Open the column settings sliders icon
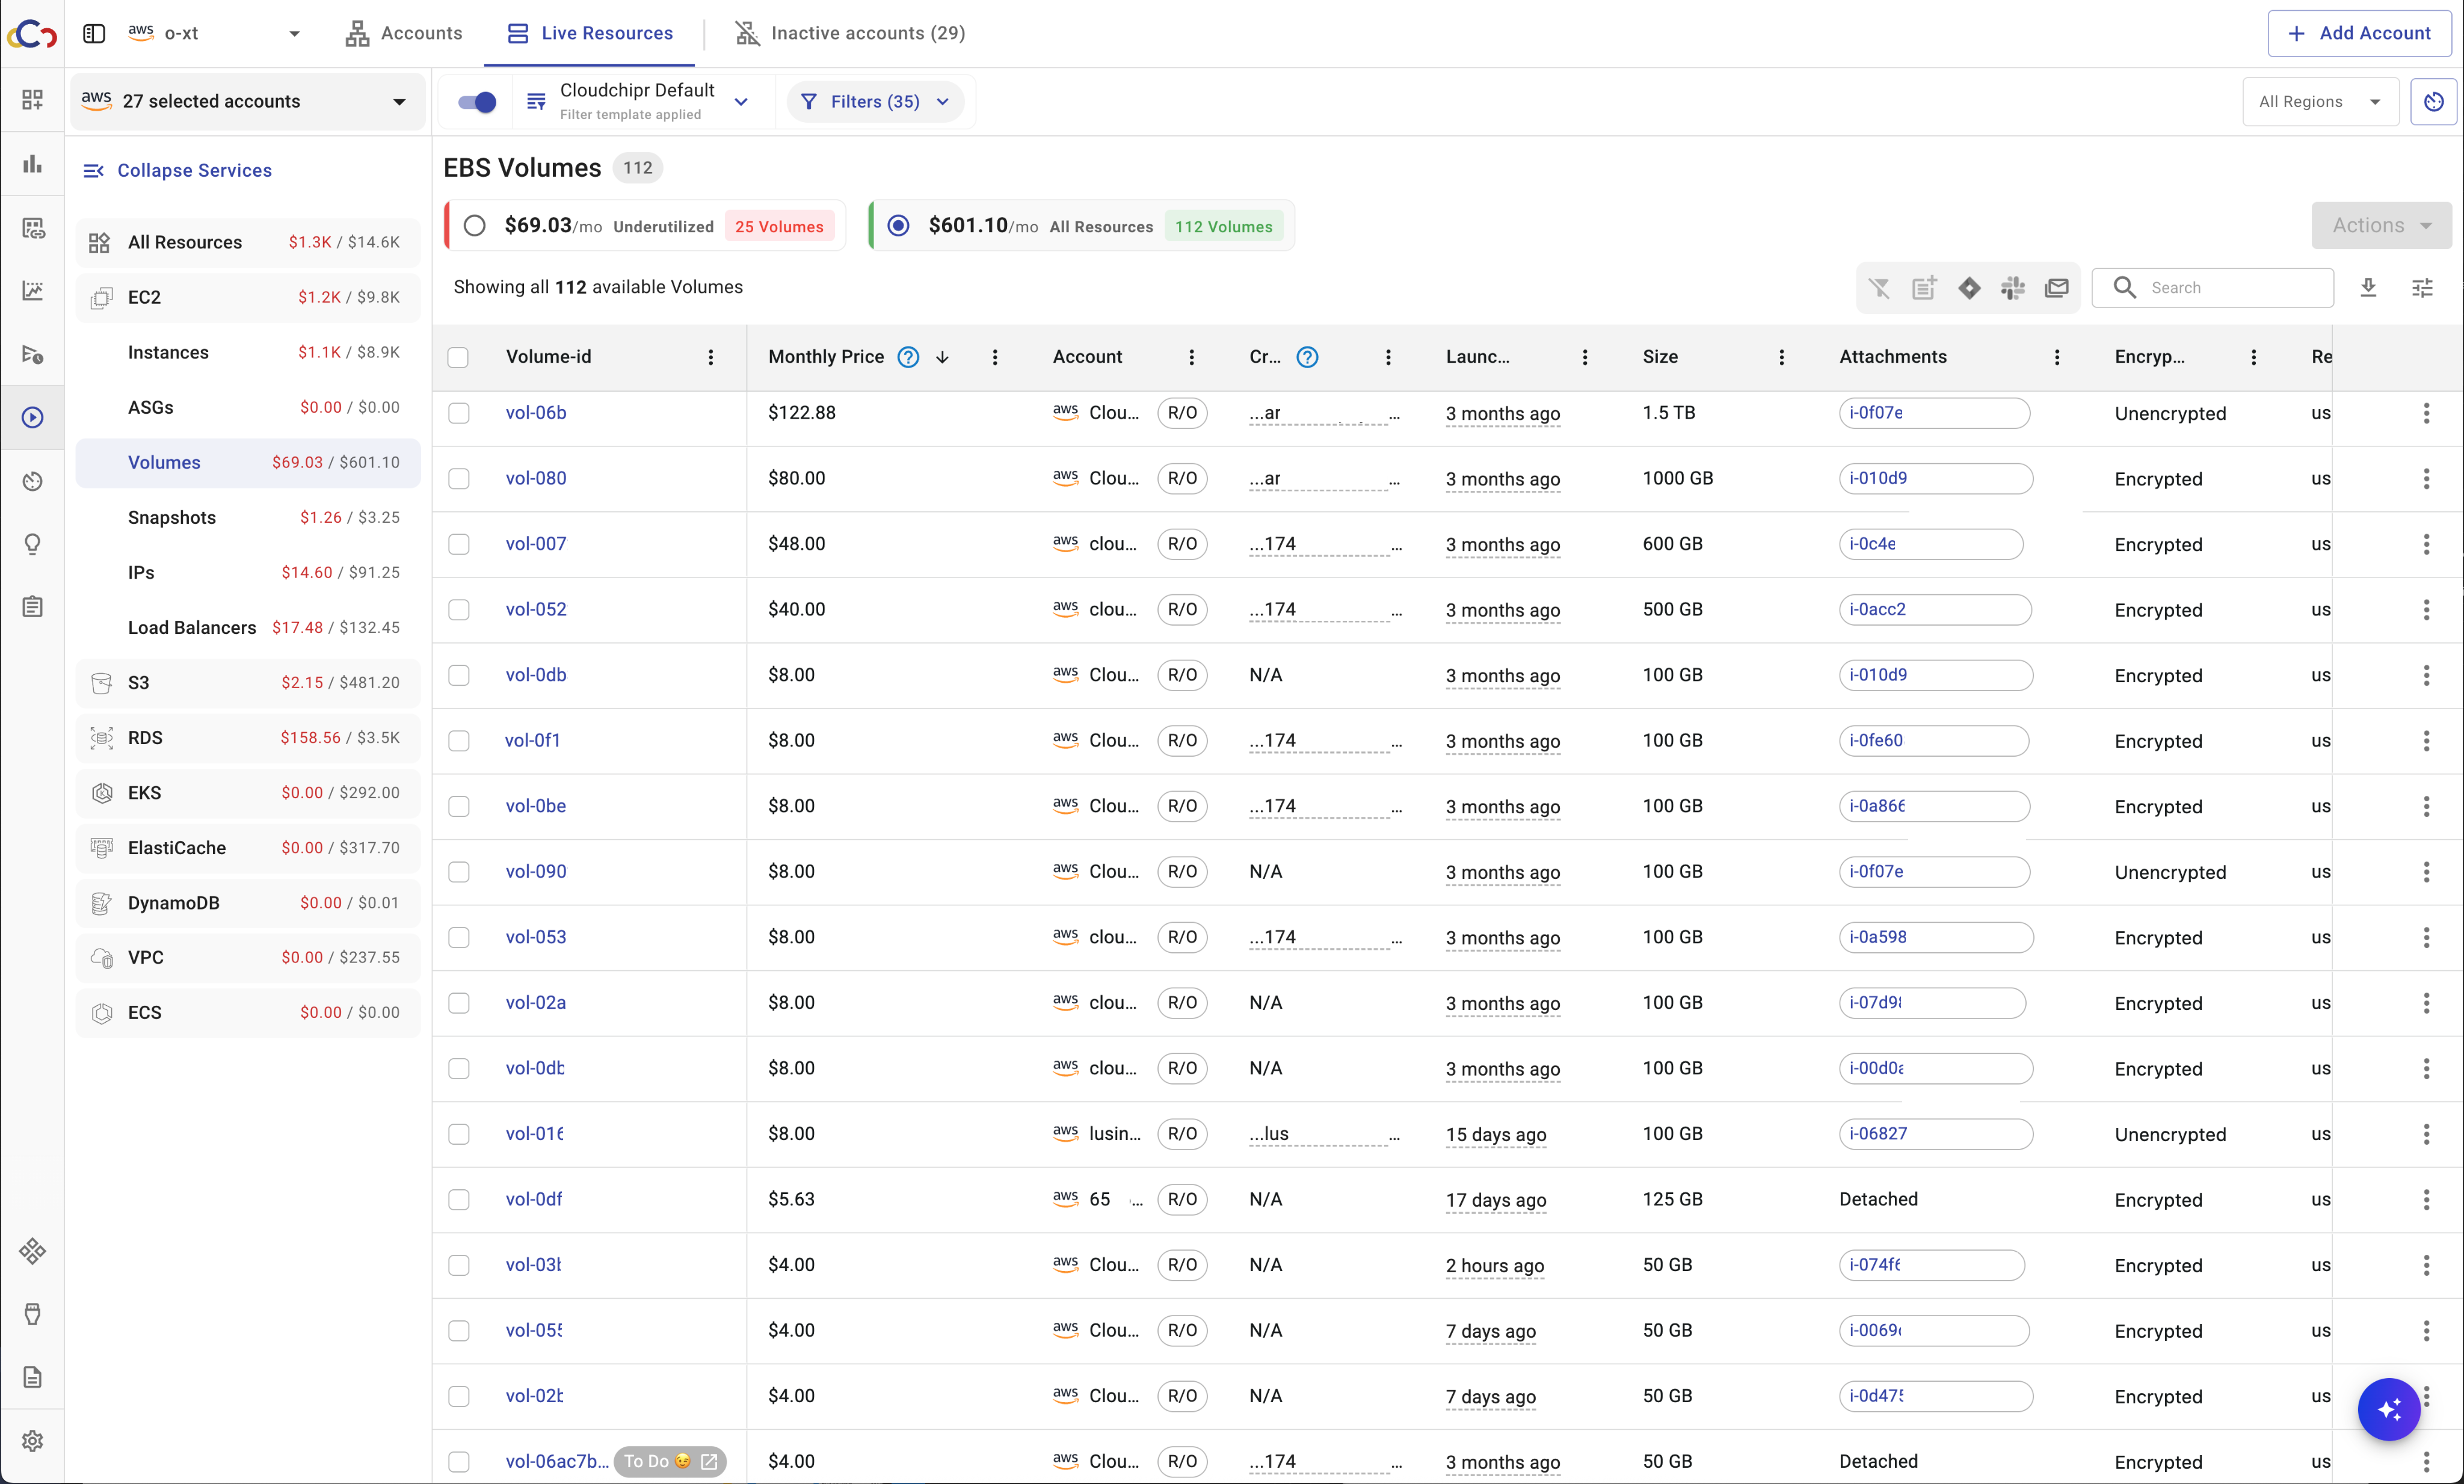Viewport: 2464px width, 1484px height. point(2422,288)
